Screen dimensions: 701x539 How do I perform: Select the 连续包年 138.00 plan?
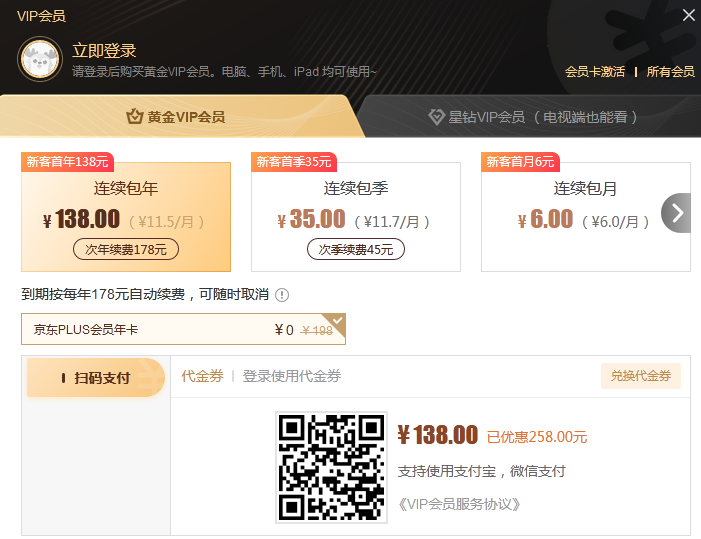click(126, 217)
